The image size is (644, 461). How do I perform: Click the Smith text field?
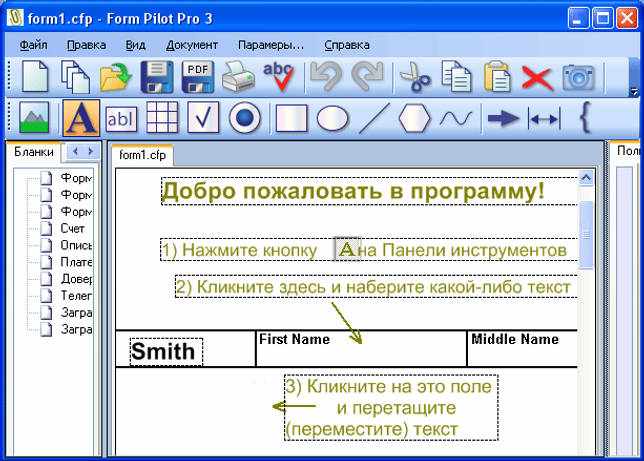pyautogui.click(x=166, y=352)
